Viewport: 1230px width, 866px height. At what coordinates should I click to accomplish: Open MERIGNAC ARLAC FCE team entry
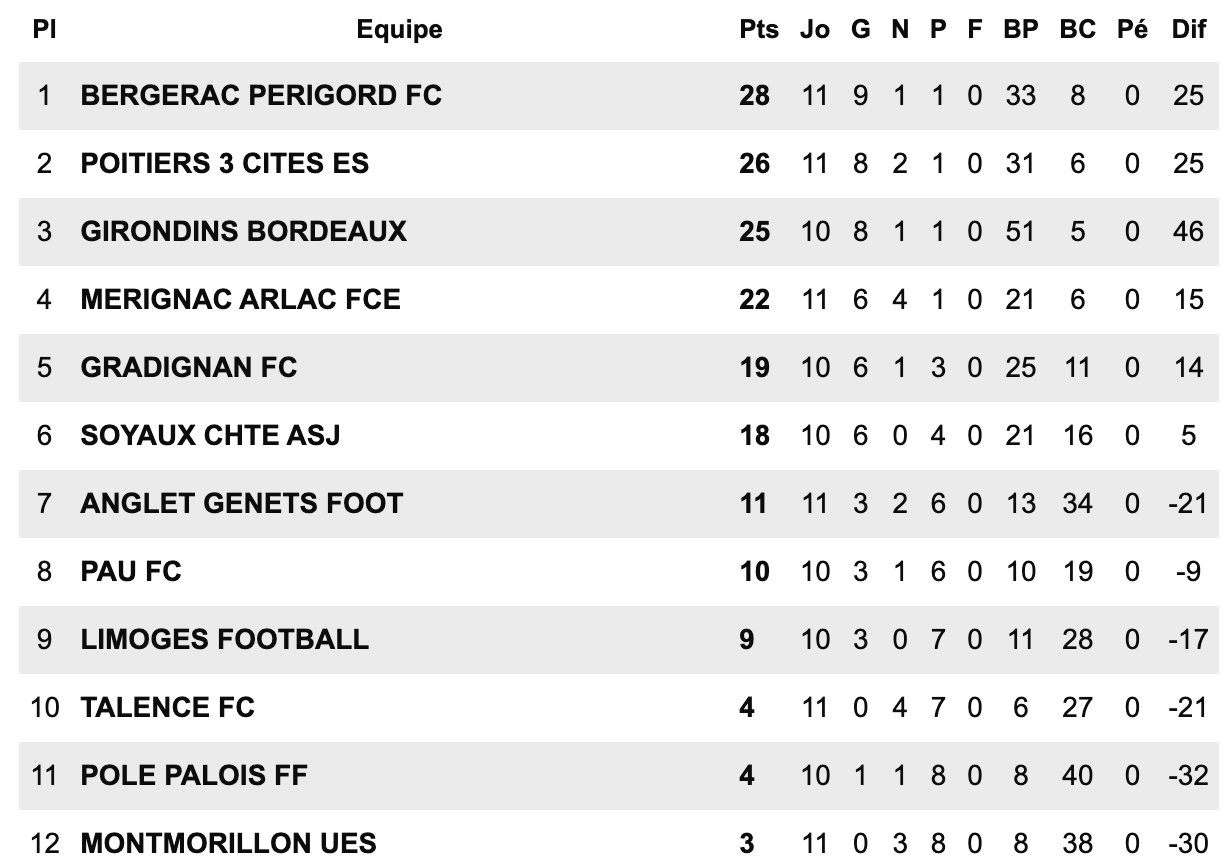[x=241, y=299]
